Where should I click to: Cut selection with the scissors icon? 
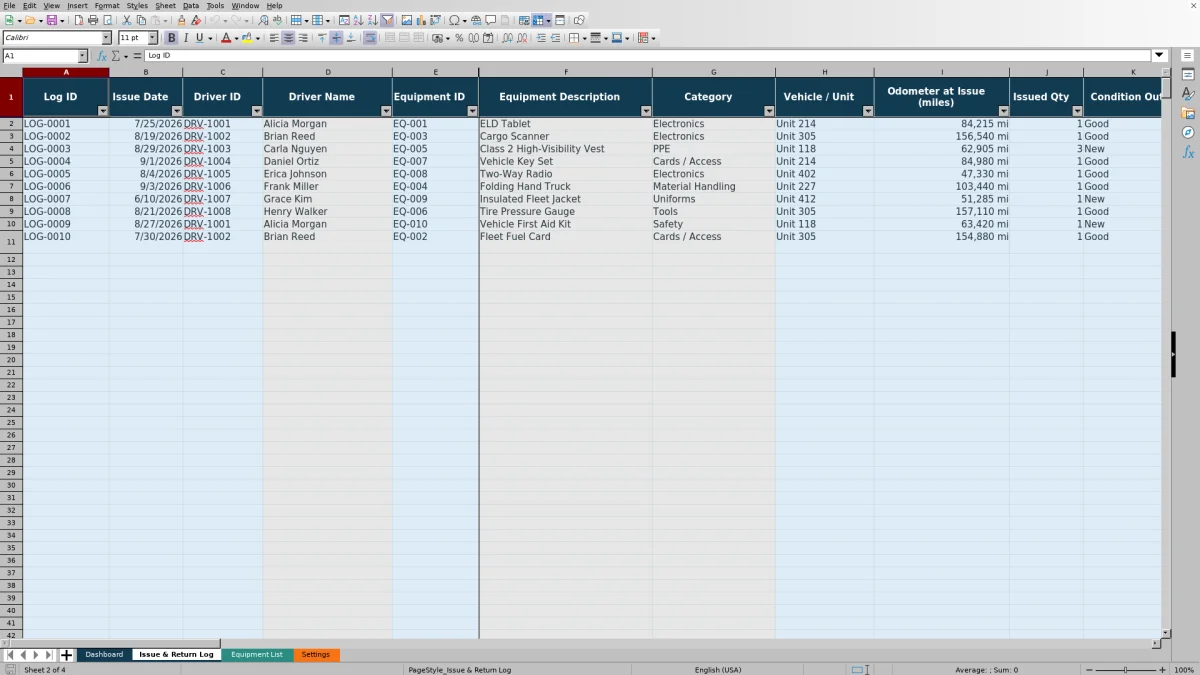(127, 20)
